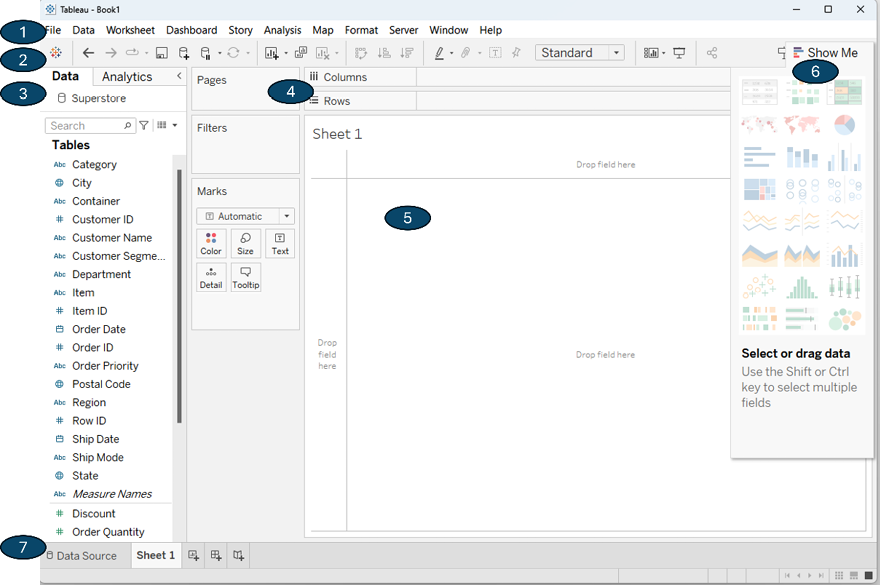Click the Share workbook icon
This screenshot has height=585, width=880.
point(712,53)
